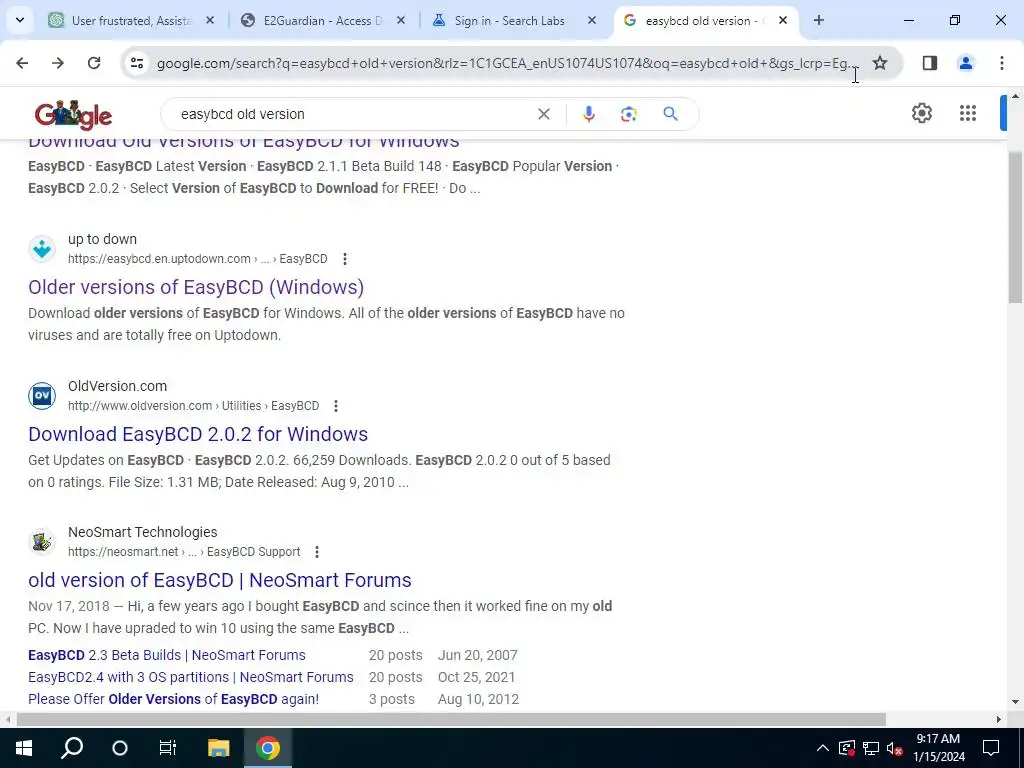Close the Search Labs tab
The height and width of the screenshot is (768, 1024).
pyautogui.click(x=592, y=20)
